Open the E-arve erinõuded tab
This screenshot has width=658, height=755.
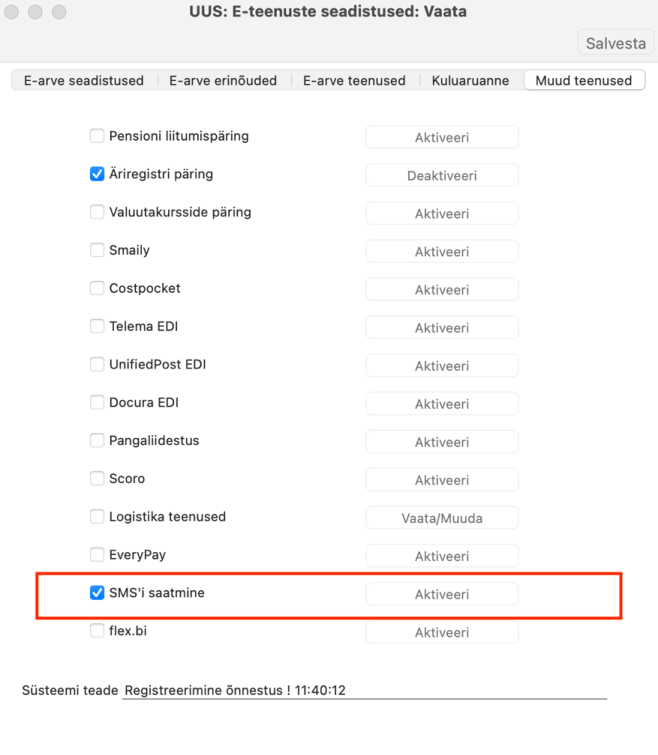223,80
